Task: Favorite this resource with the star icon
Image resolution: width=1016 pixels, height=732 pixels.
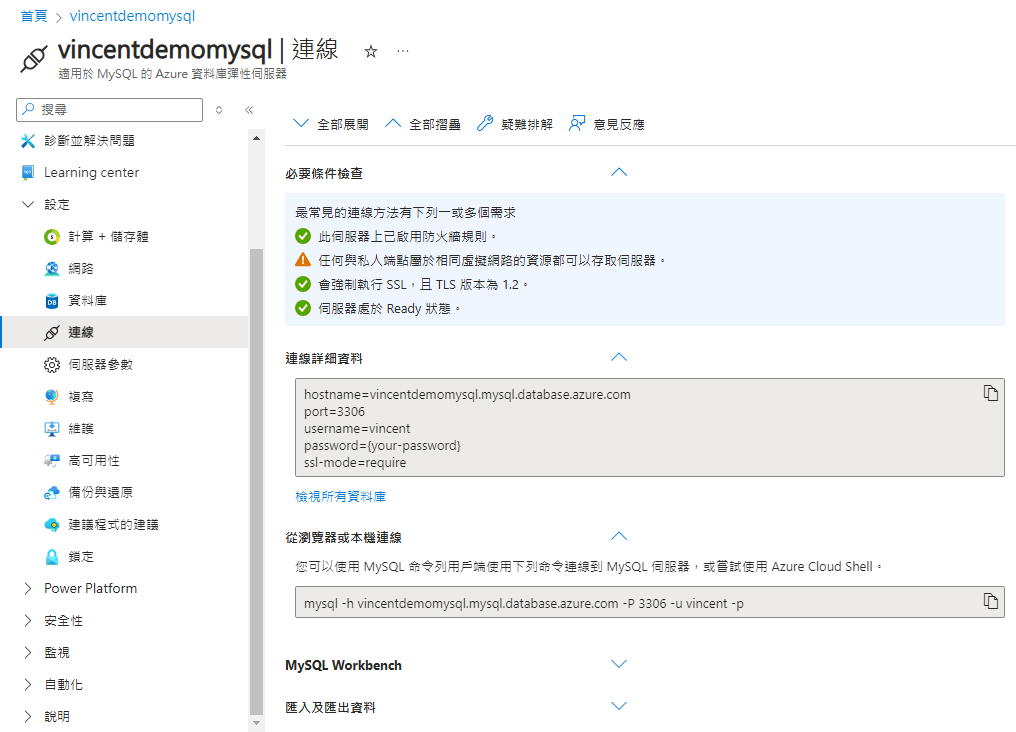Action: tap(371, 51)
